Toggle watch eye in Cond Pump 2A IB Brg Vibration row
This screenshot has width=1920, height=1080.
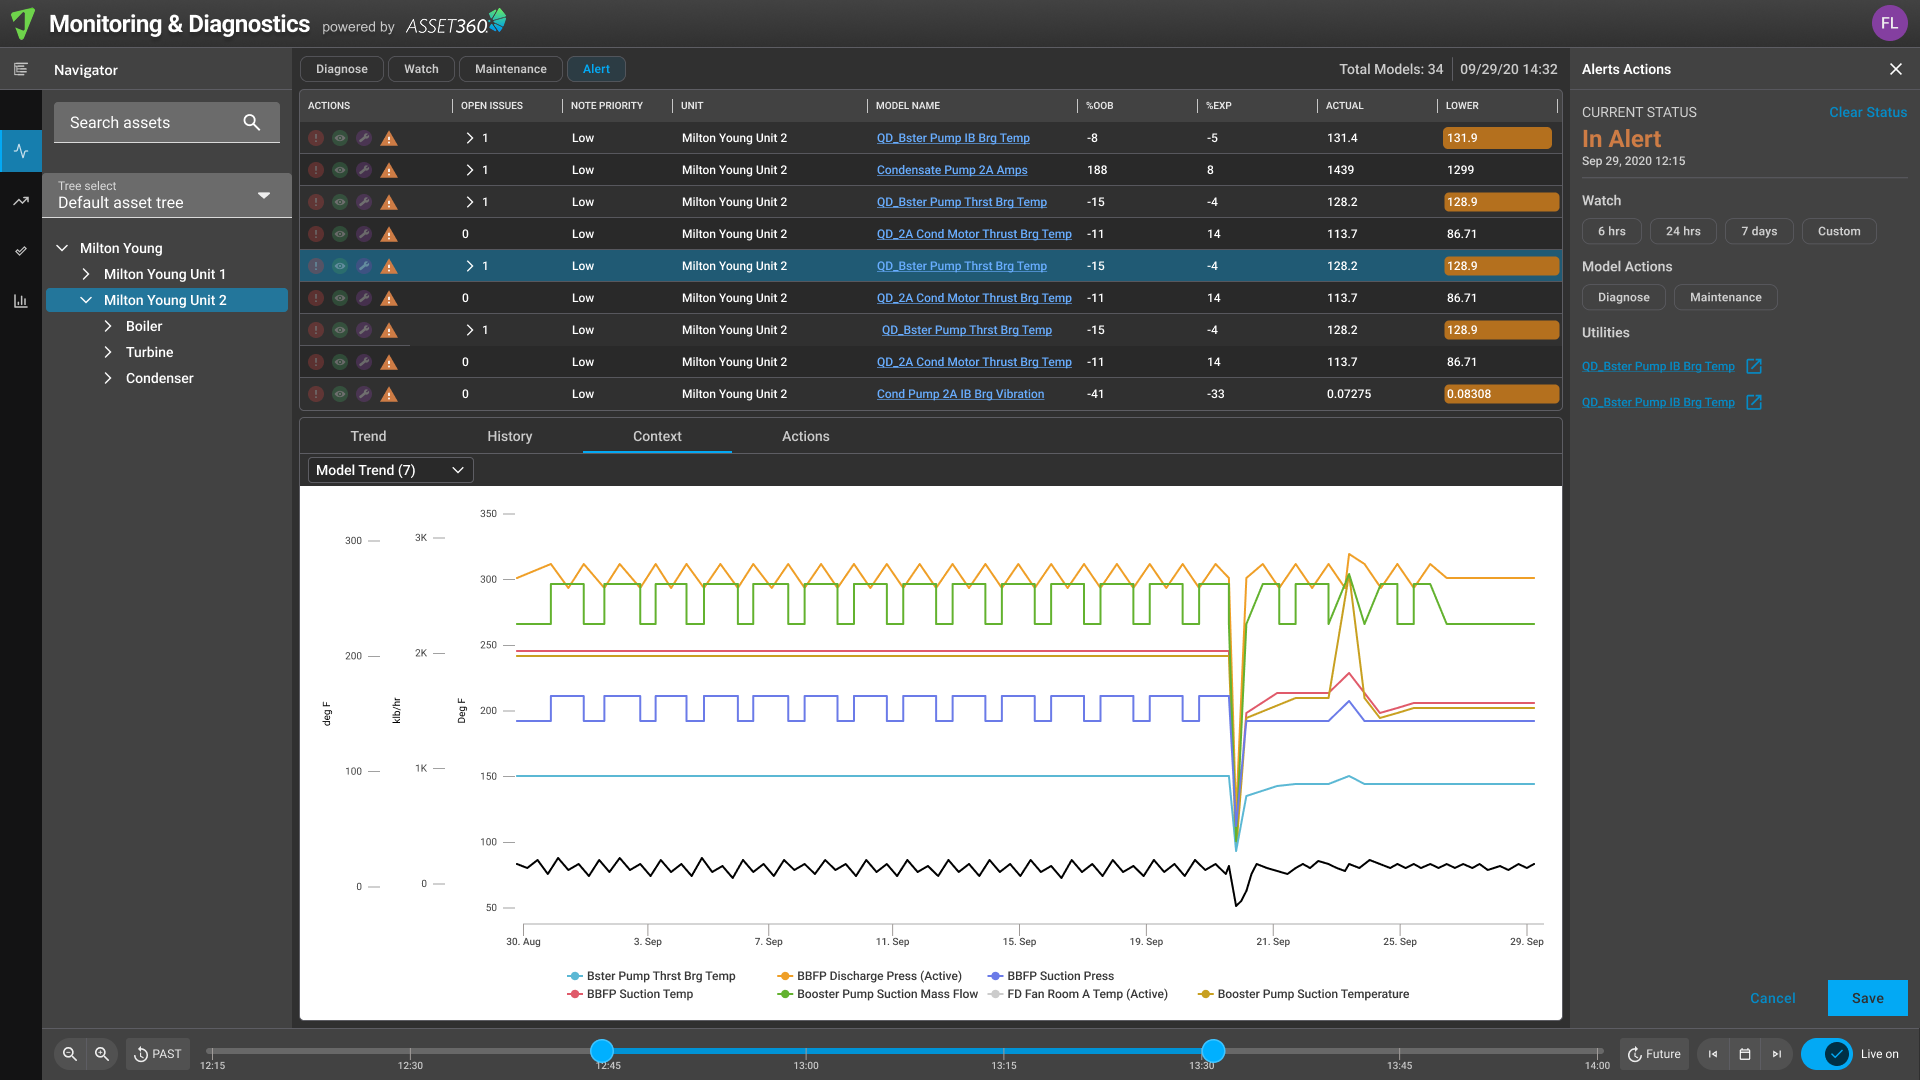(x=340, y=394)
